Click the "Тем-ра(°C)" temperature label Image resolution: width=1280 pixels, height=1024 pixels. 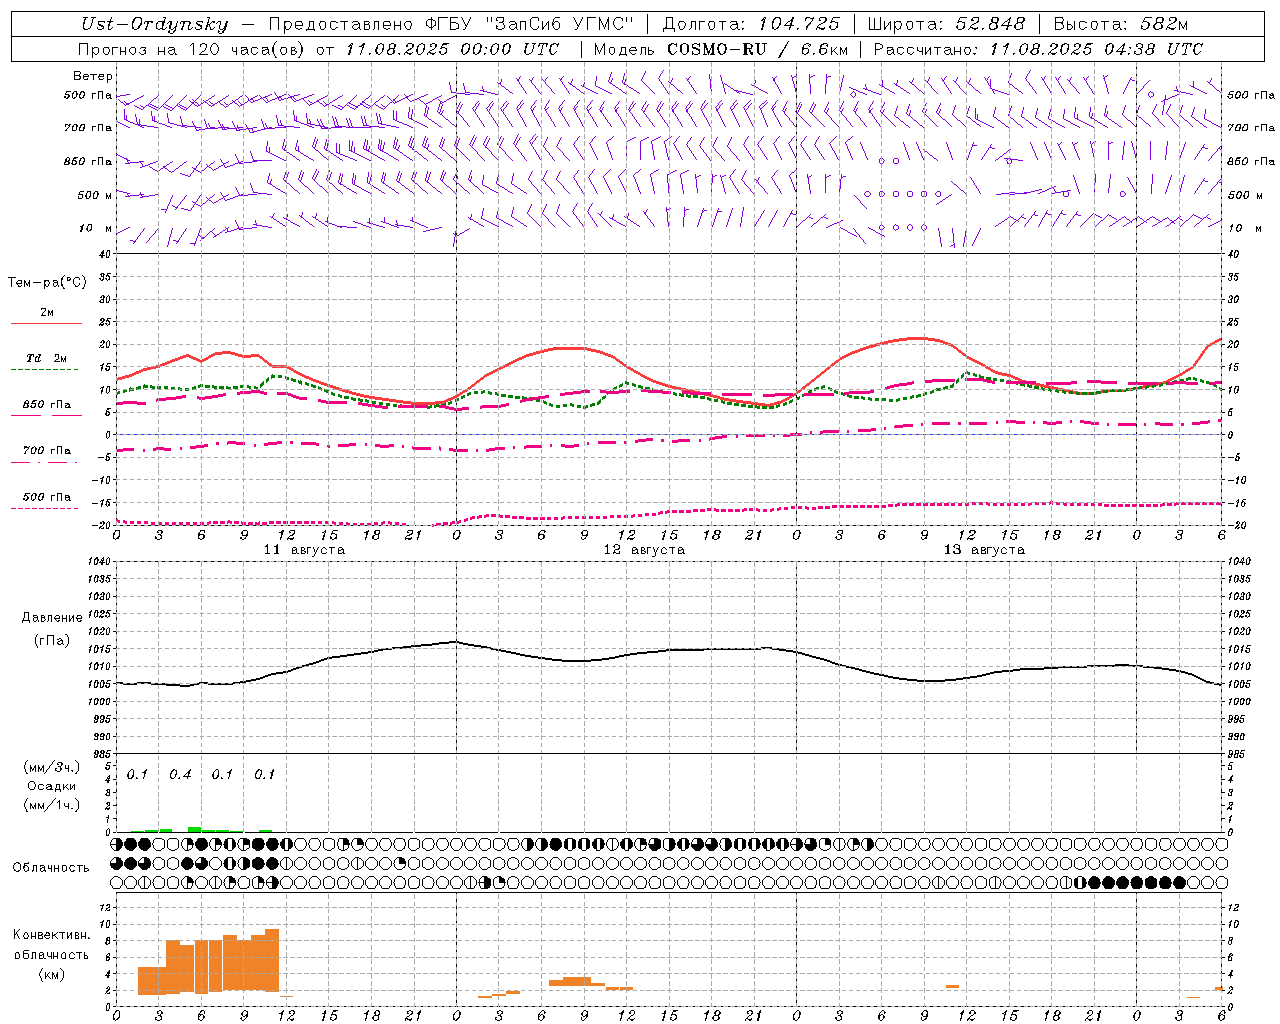(47, 283)
